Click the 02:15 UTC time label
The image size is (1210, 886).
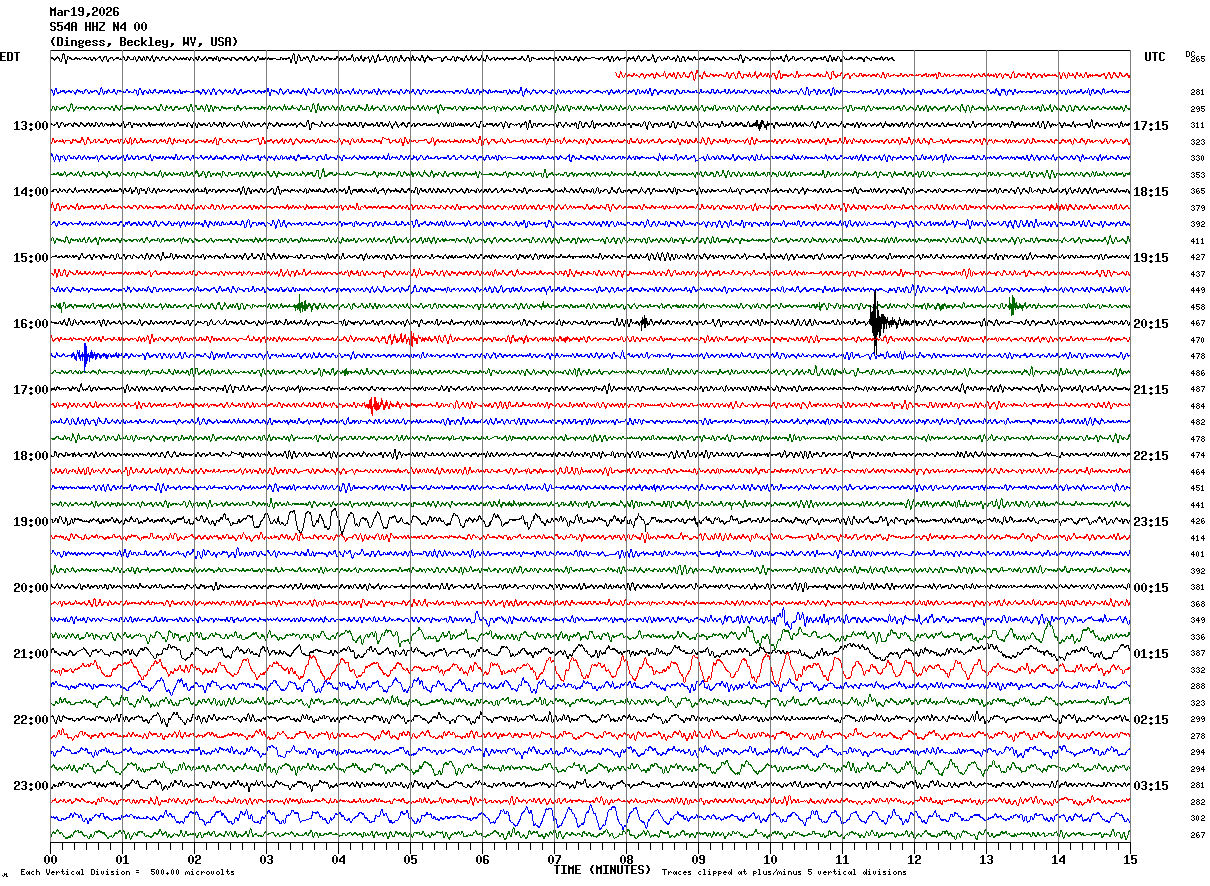pyautogui.click(x=1151, y=719)
